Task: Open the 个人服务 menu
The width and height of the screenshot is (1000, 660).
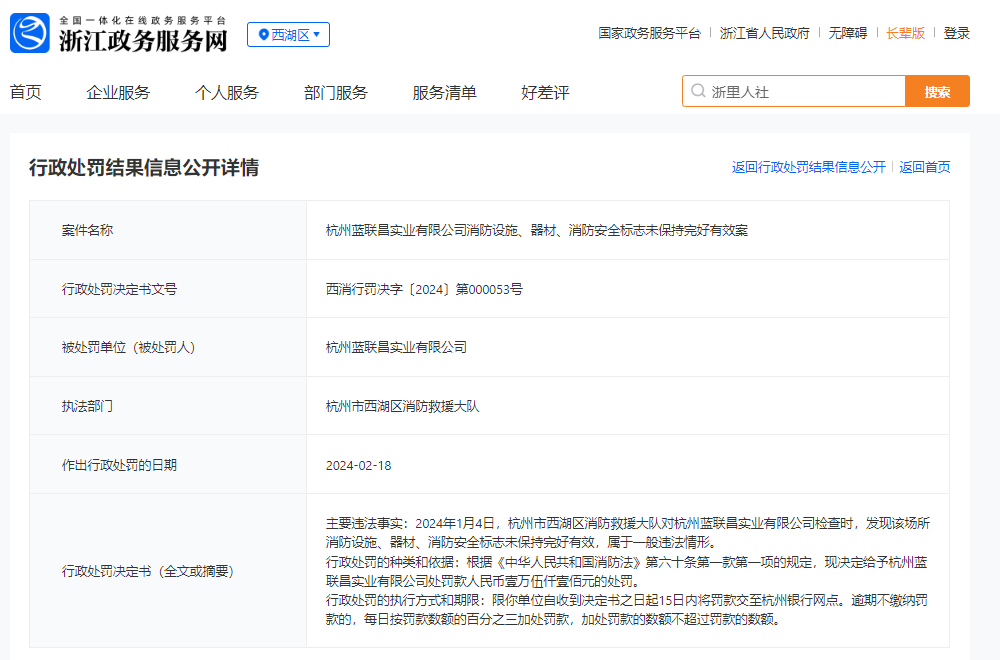Action: coord(226,92)
